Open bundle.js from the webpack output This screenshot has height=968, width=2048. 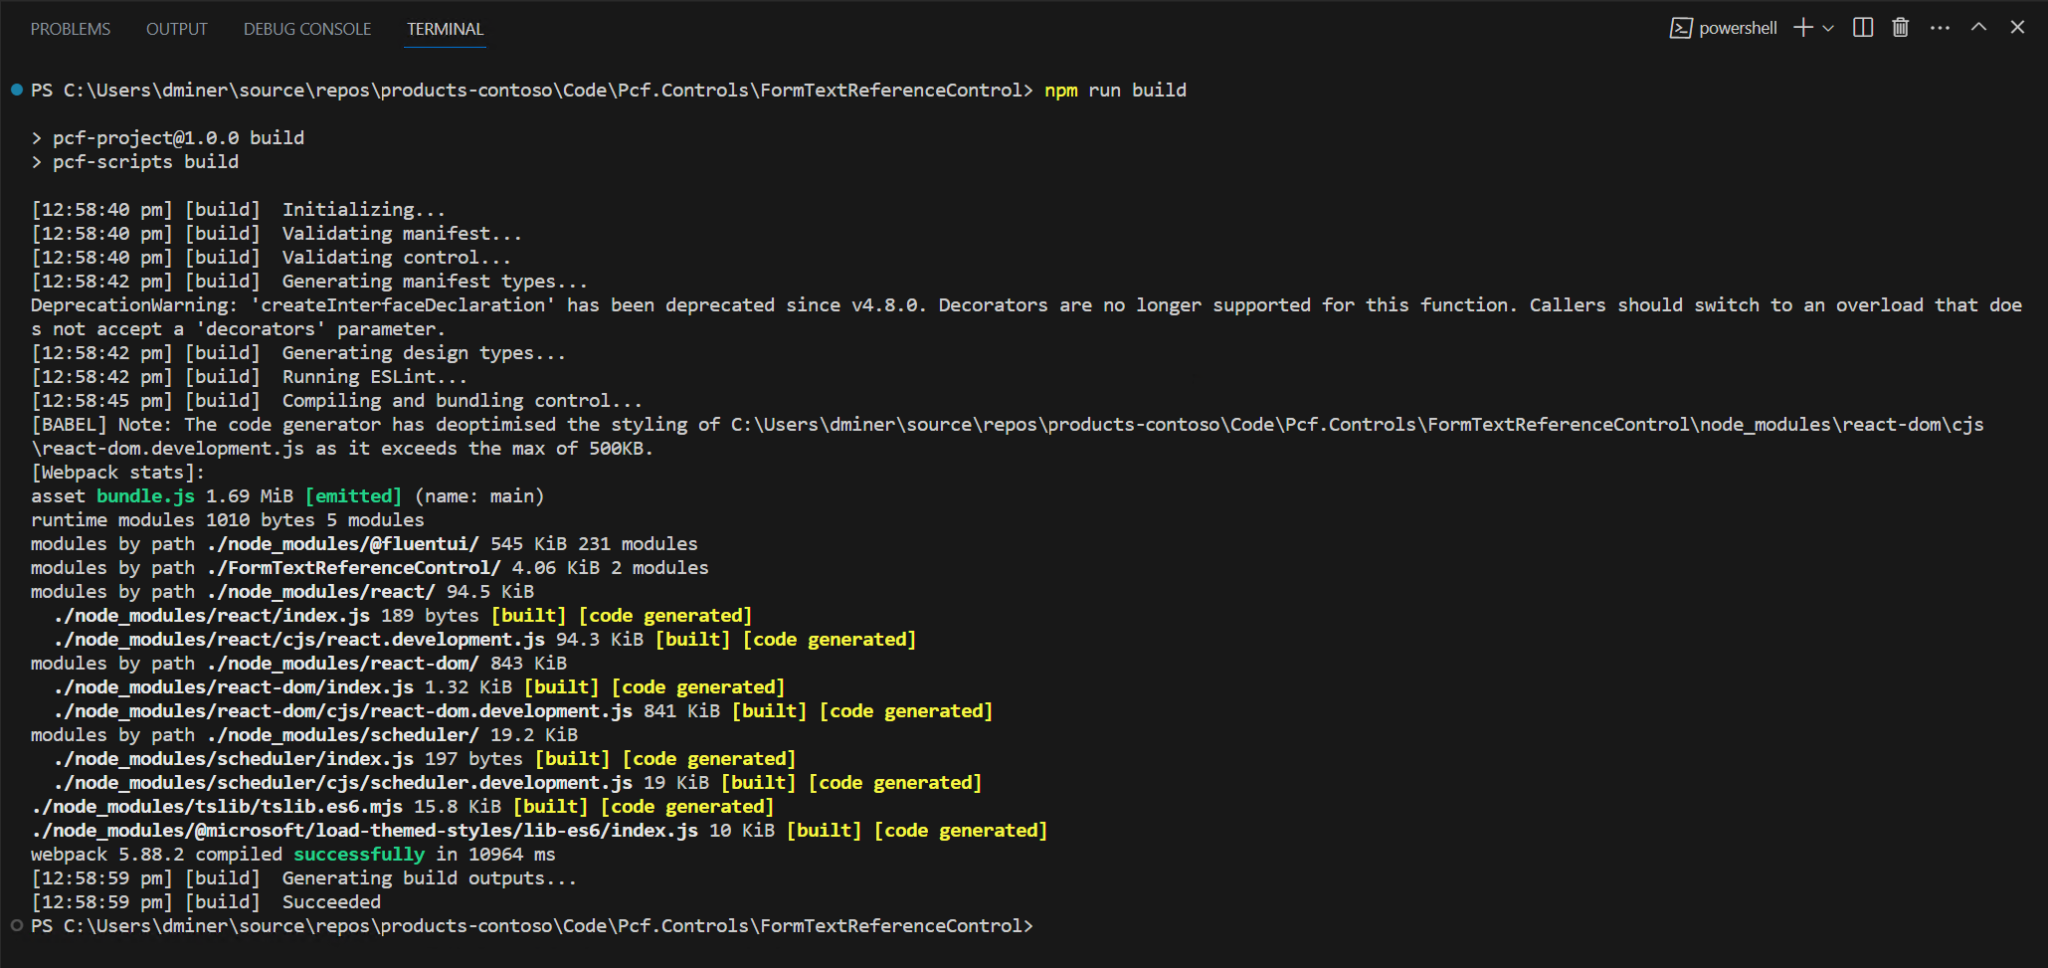[145, 495]
